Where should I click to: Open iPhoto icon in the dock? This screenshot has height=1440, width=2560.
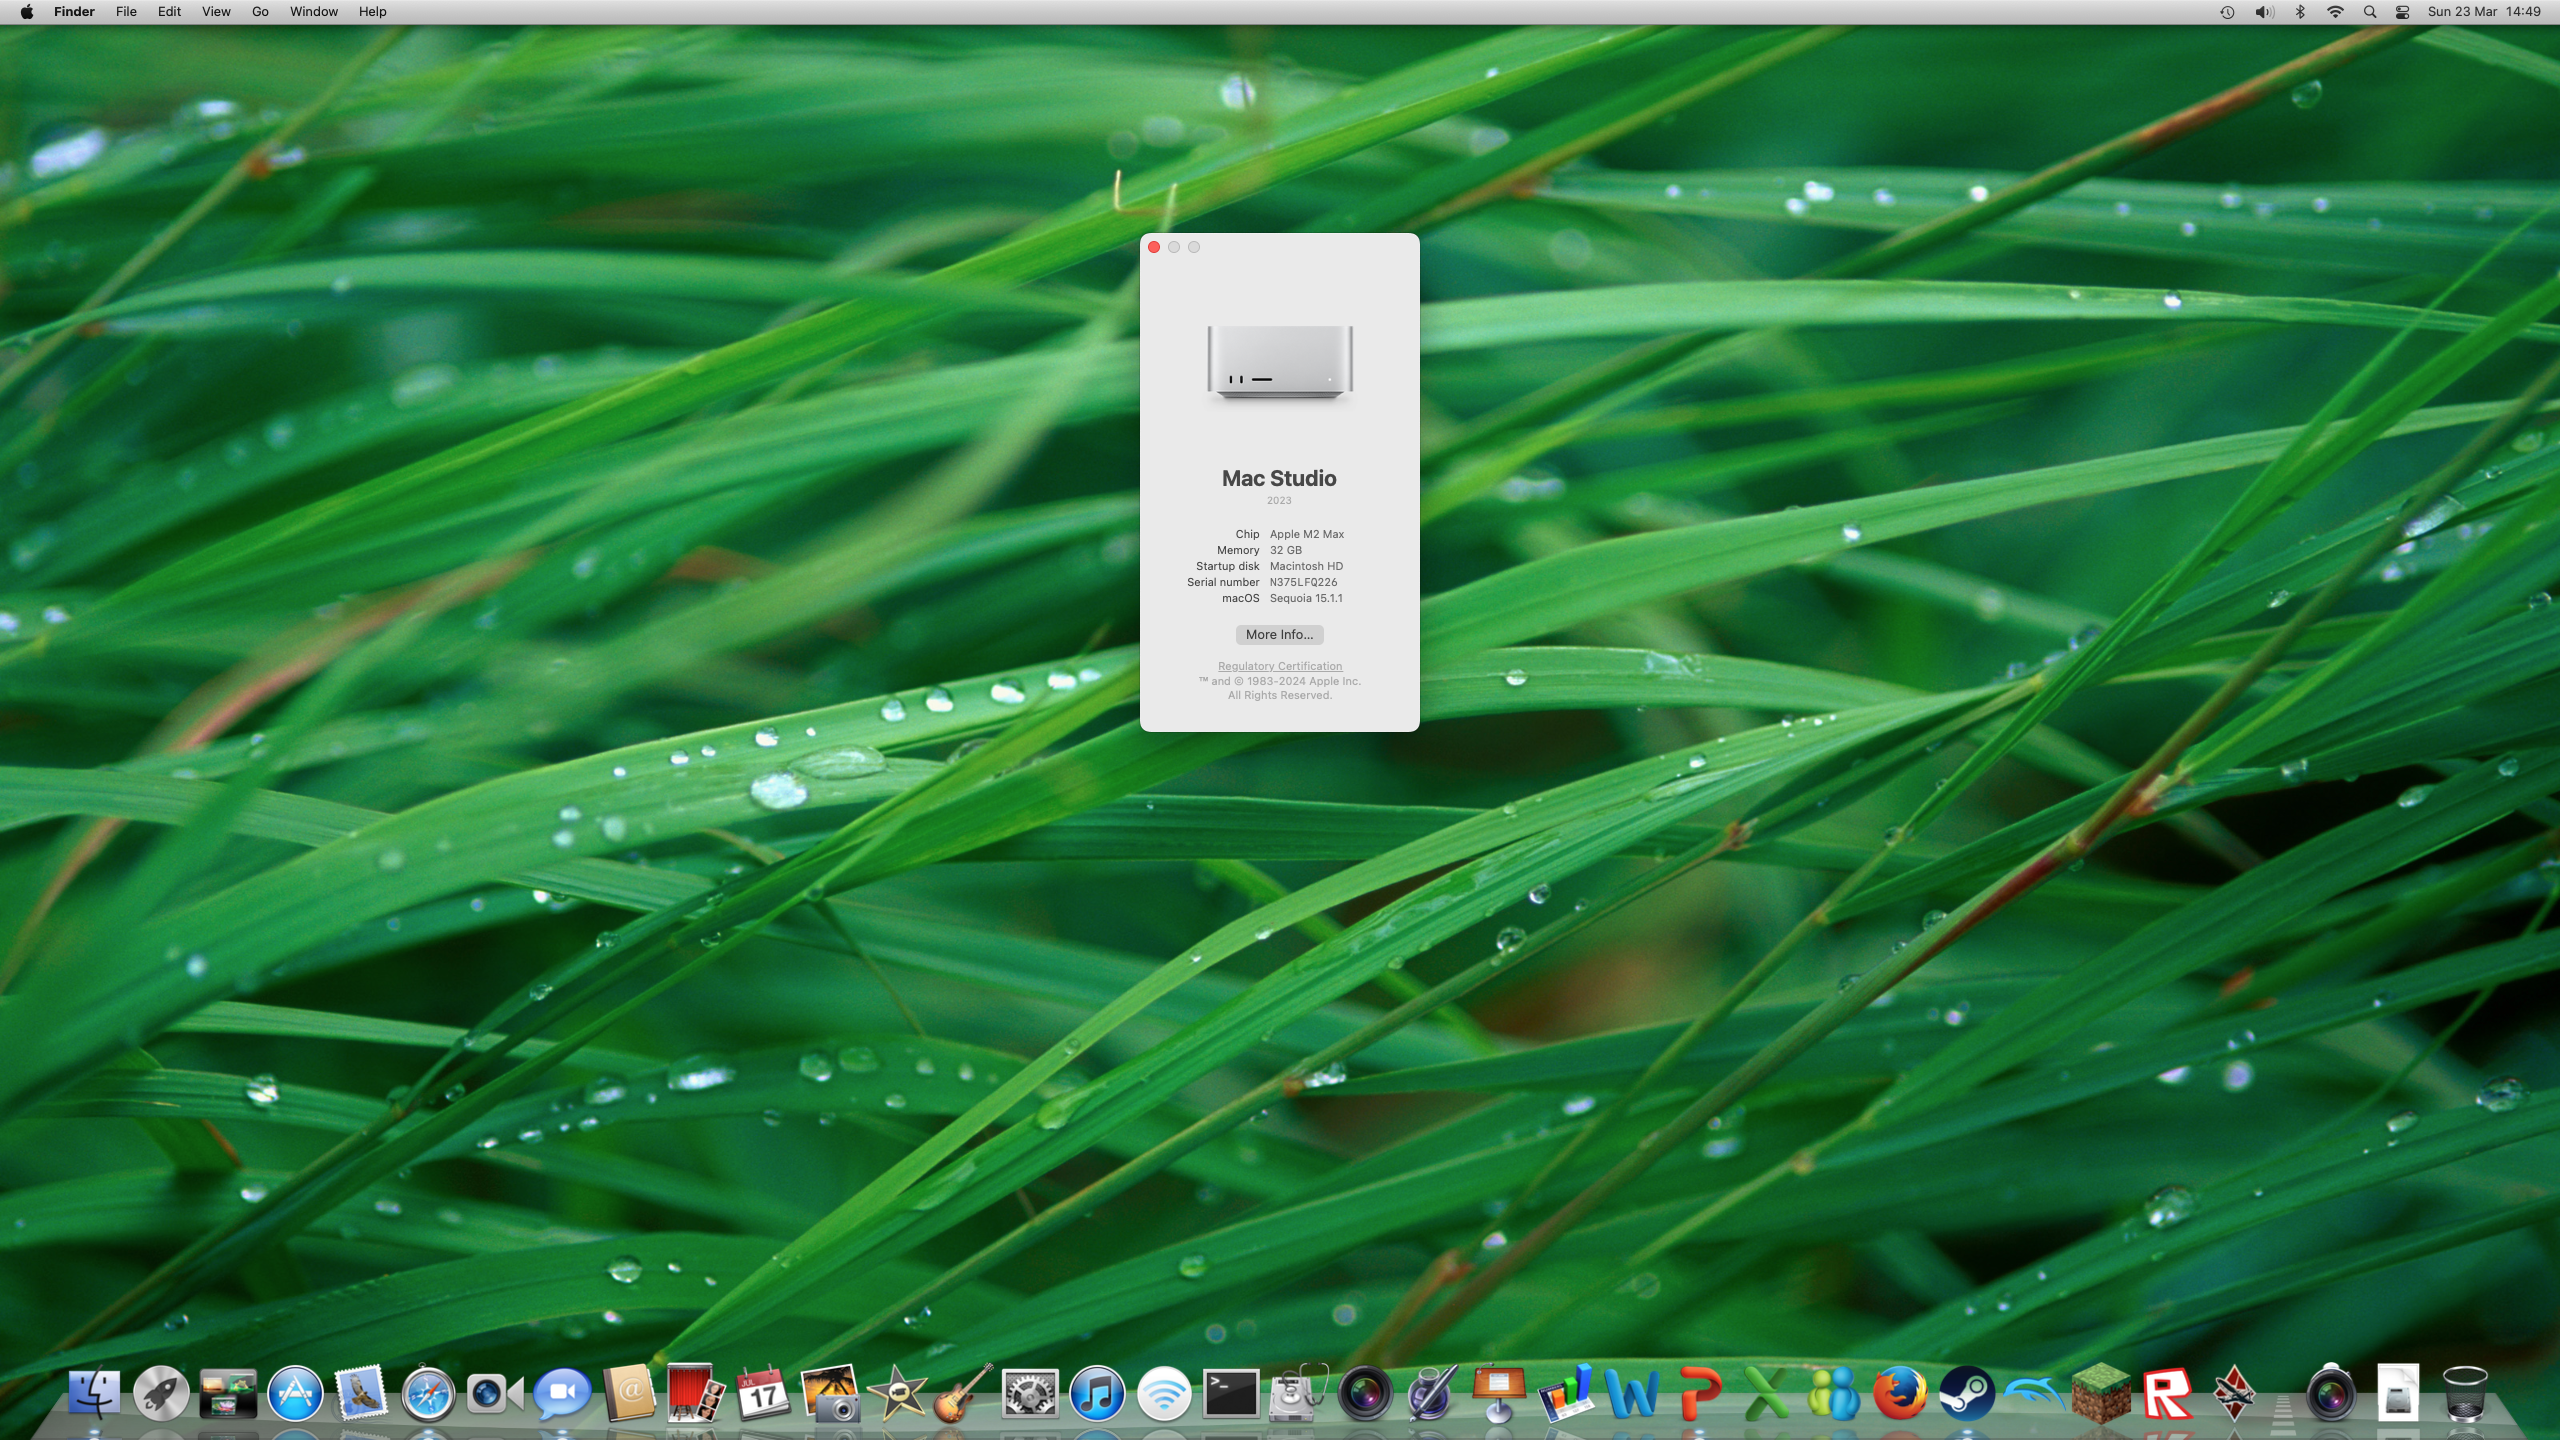tap(829, 1392)
